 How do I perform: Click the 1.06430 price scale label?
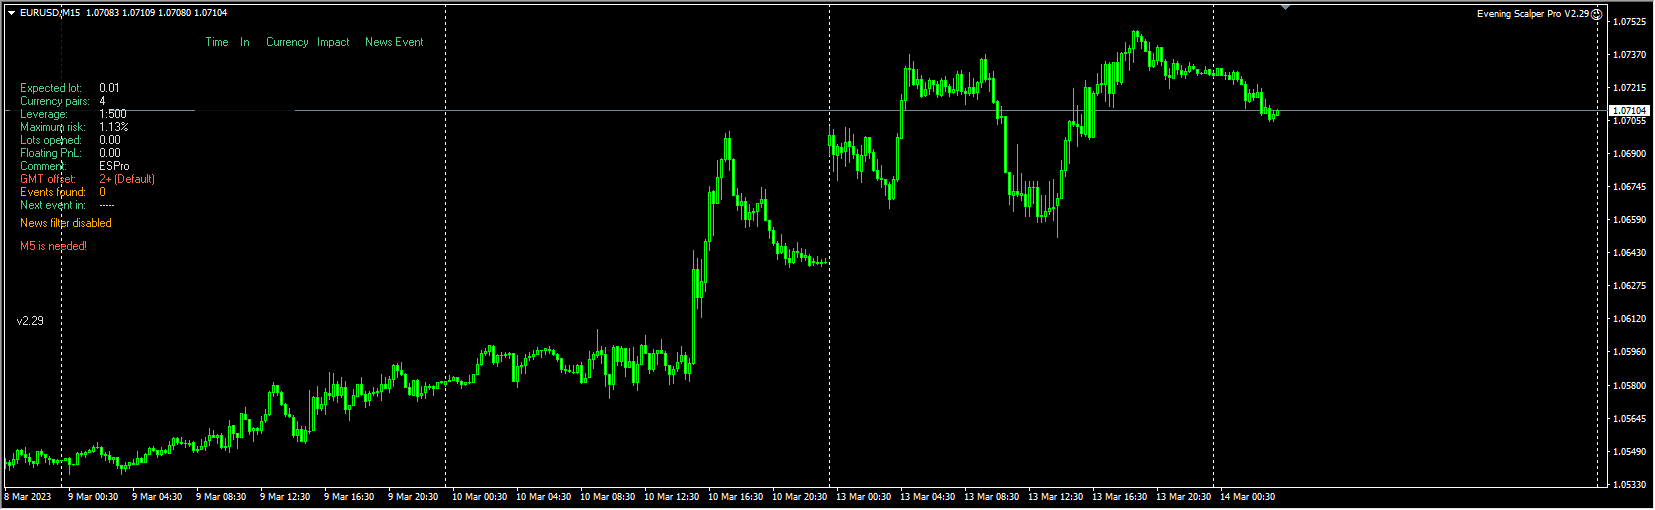pos(1630,253)
